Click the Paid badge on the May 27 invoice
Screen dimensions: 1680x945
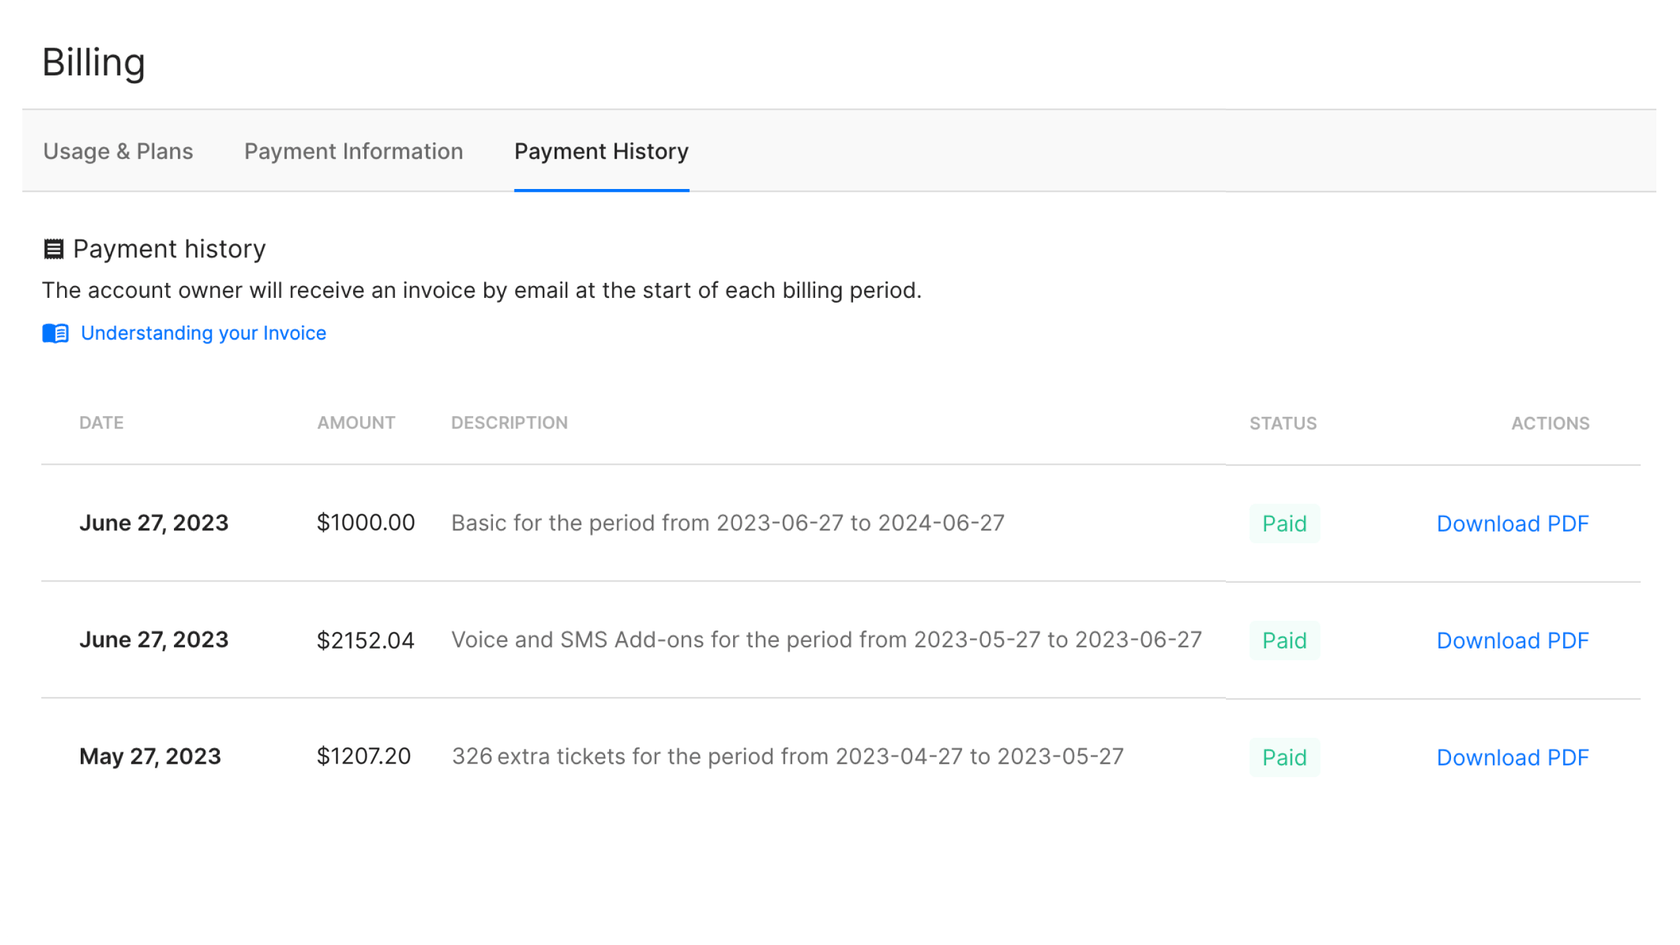pos(1283,757)
